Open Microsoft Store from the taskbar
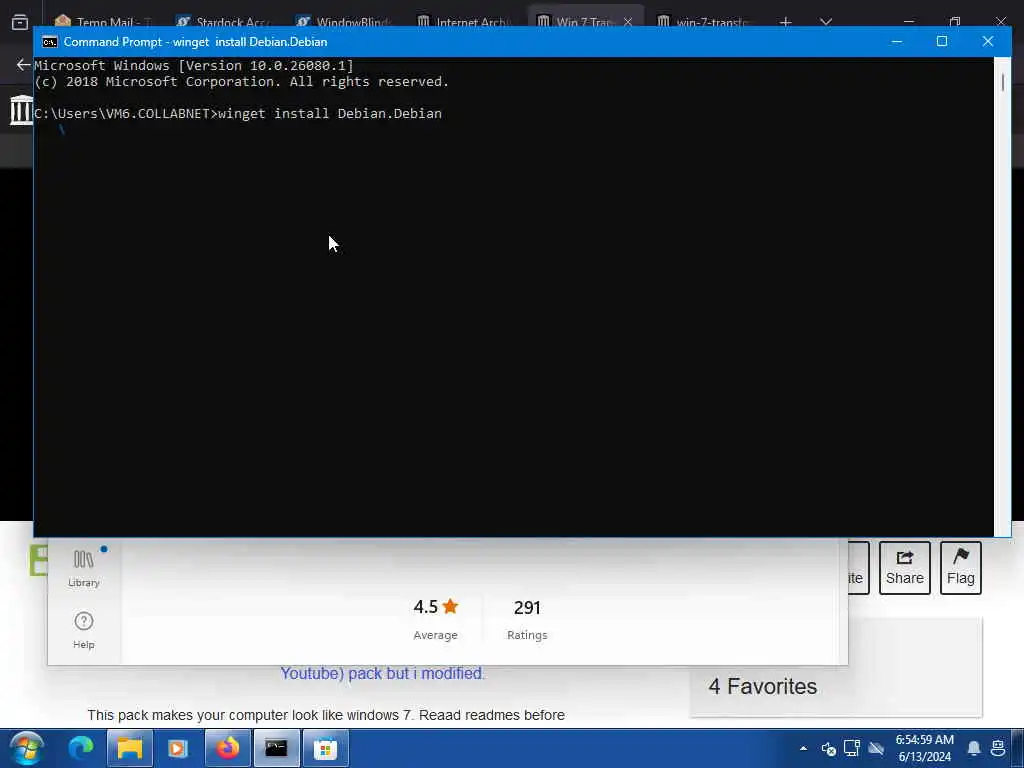This screenshot has height=768, width=1024. [325, 748]
